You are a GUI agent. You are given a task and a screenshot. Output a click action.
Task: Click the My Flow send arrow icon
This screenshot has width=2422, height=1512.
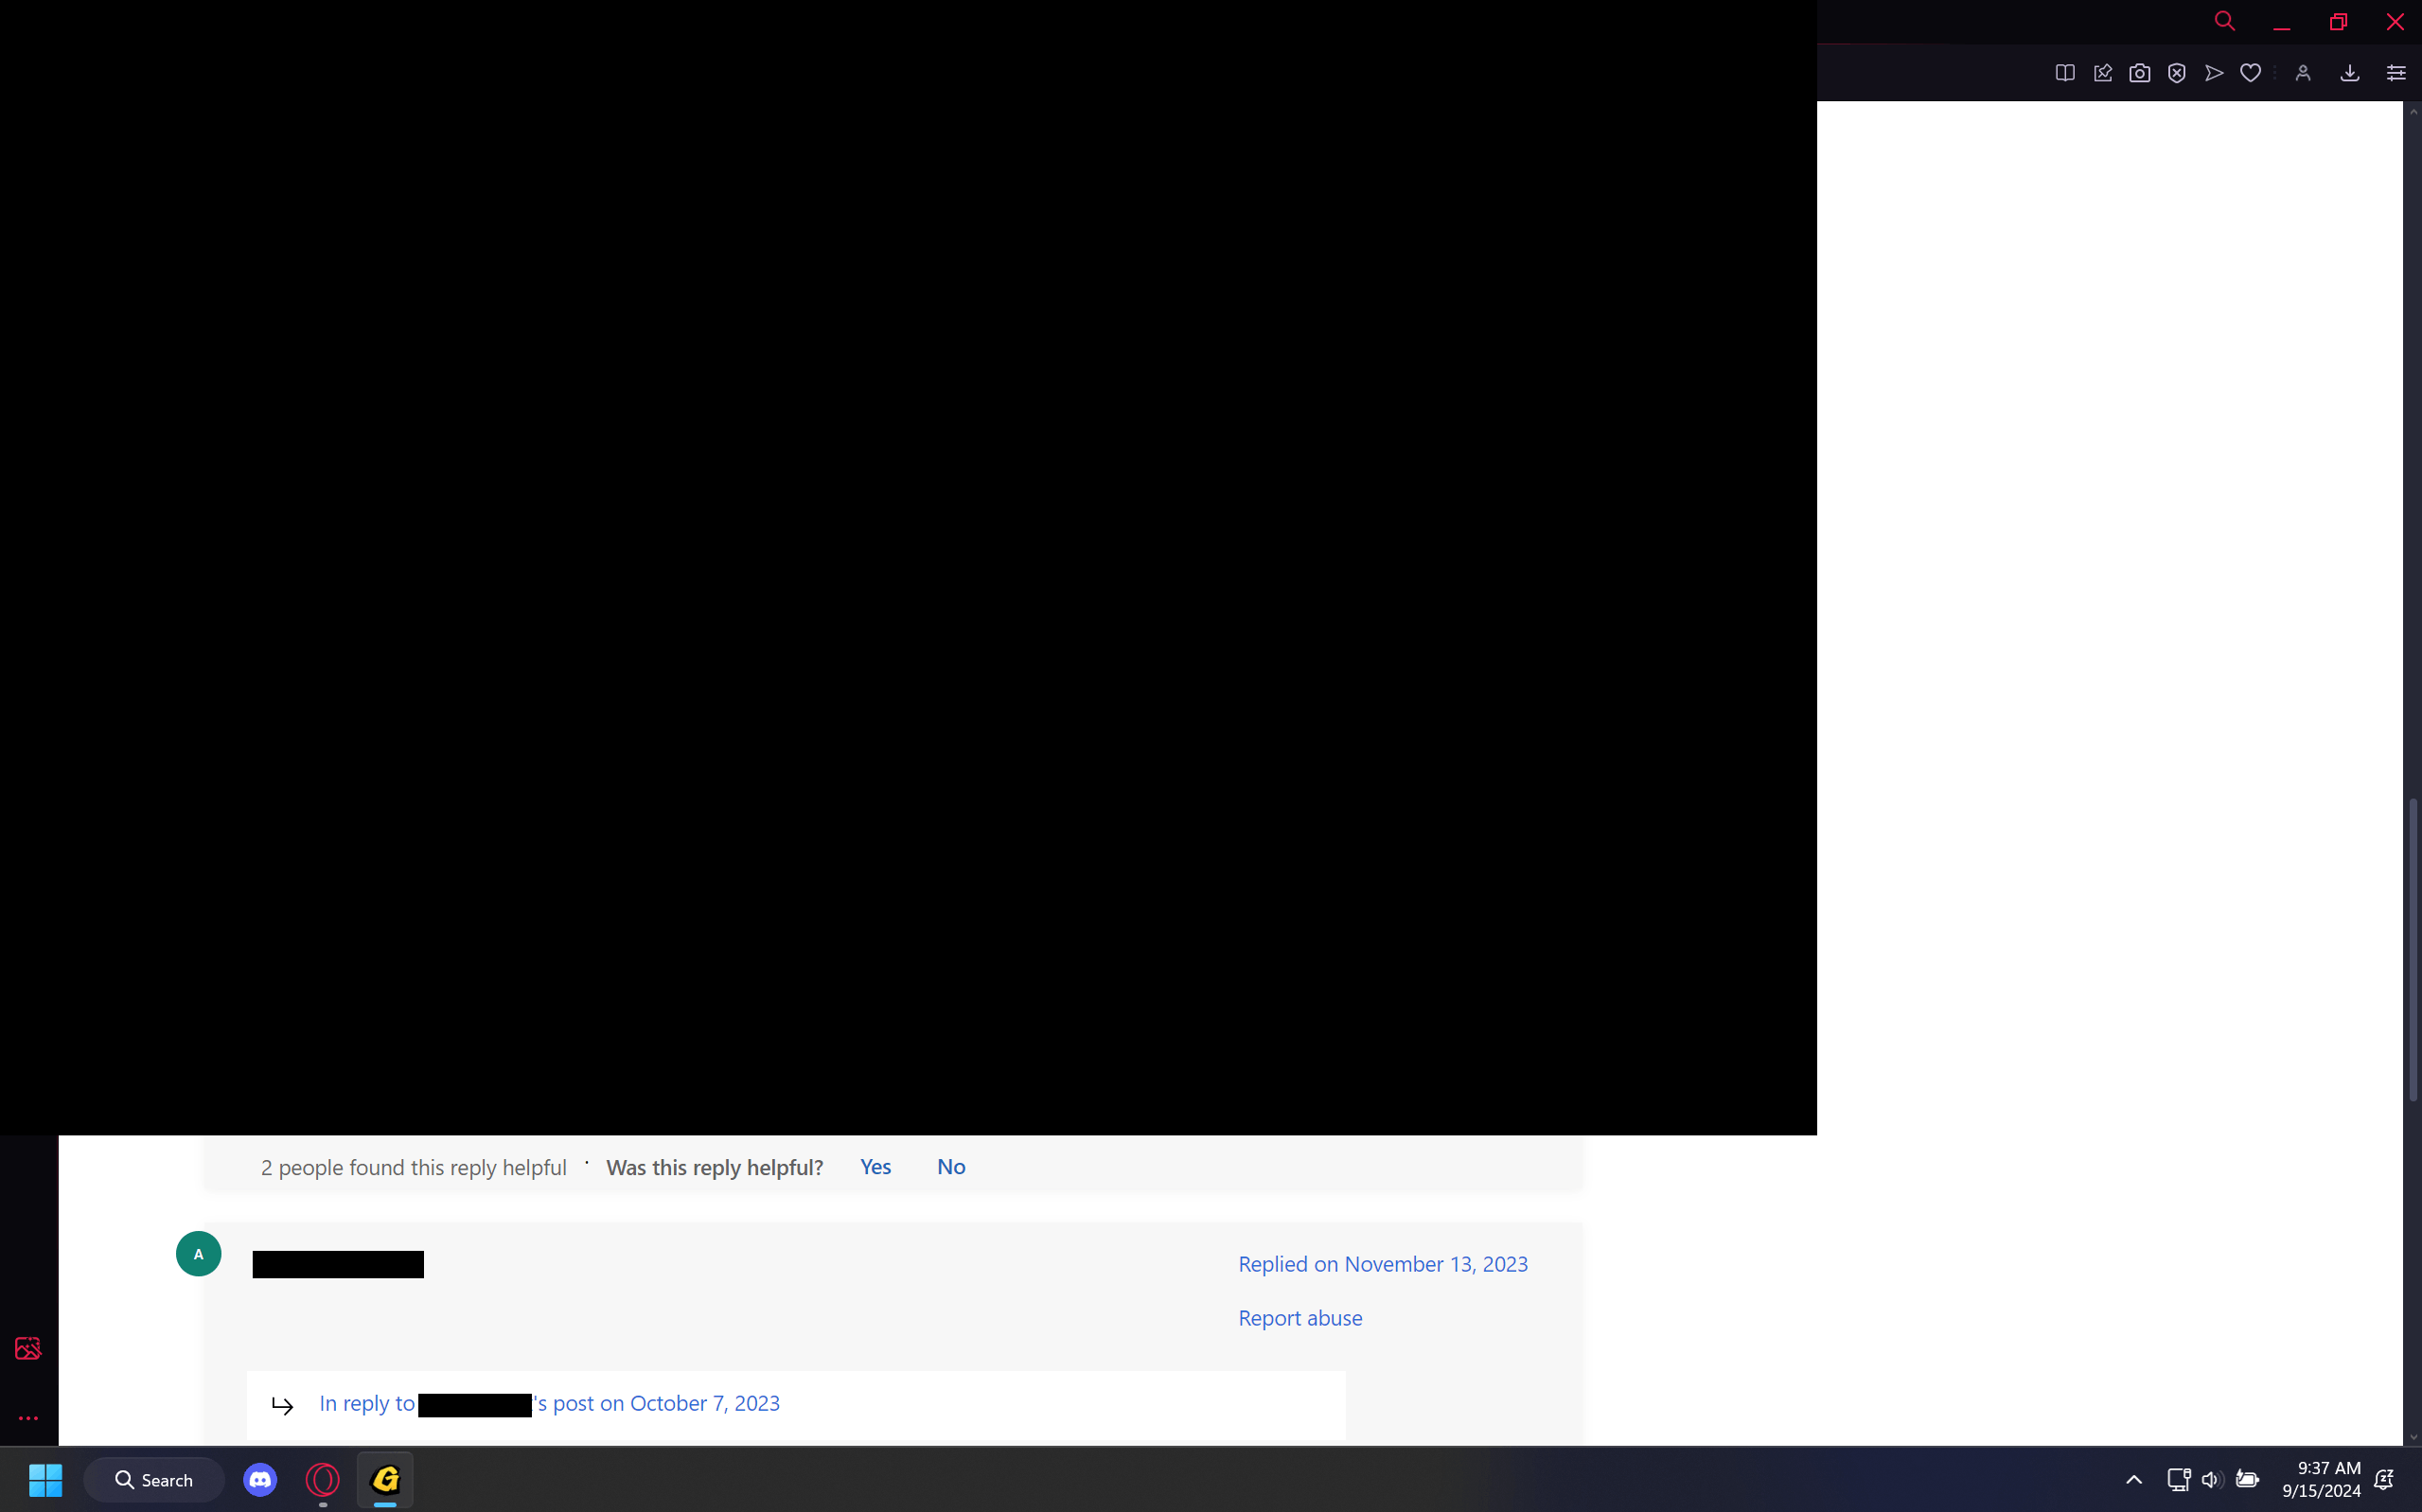pyautogui.click(x=2213, y=73)
